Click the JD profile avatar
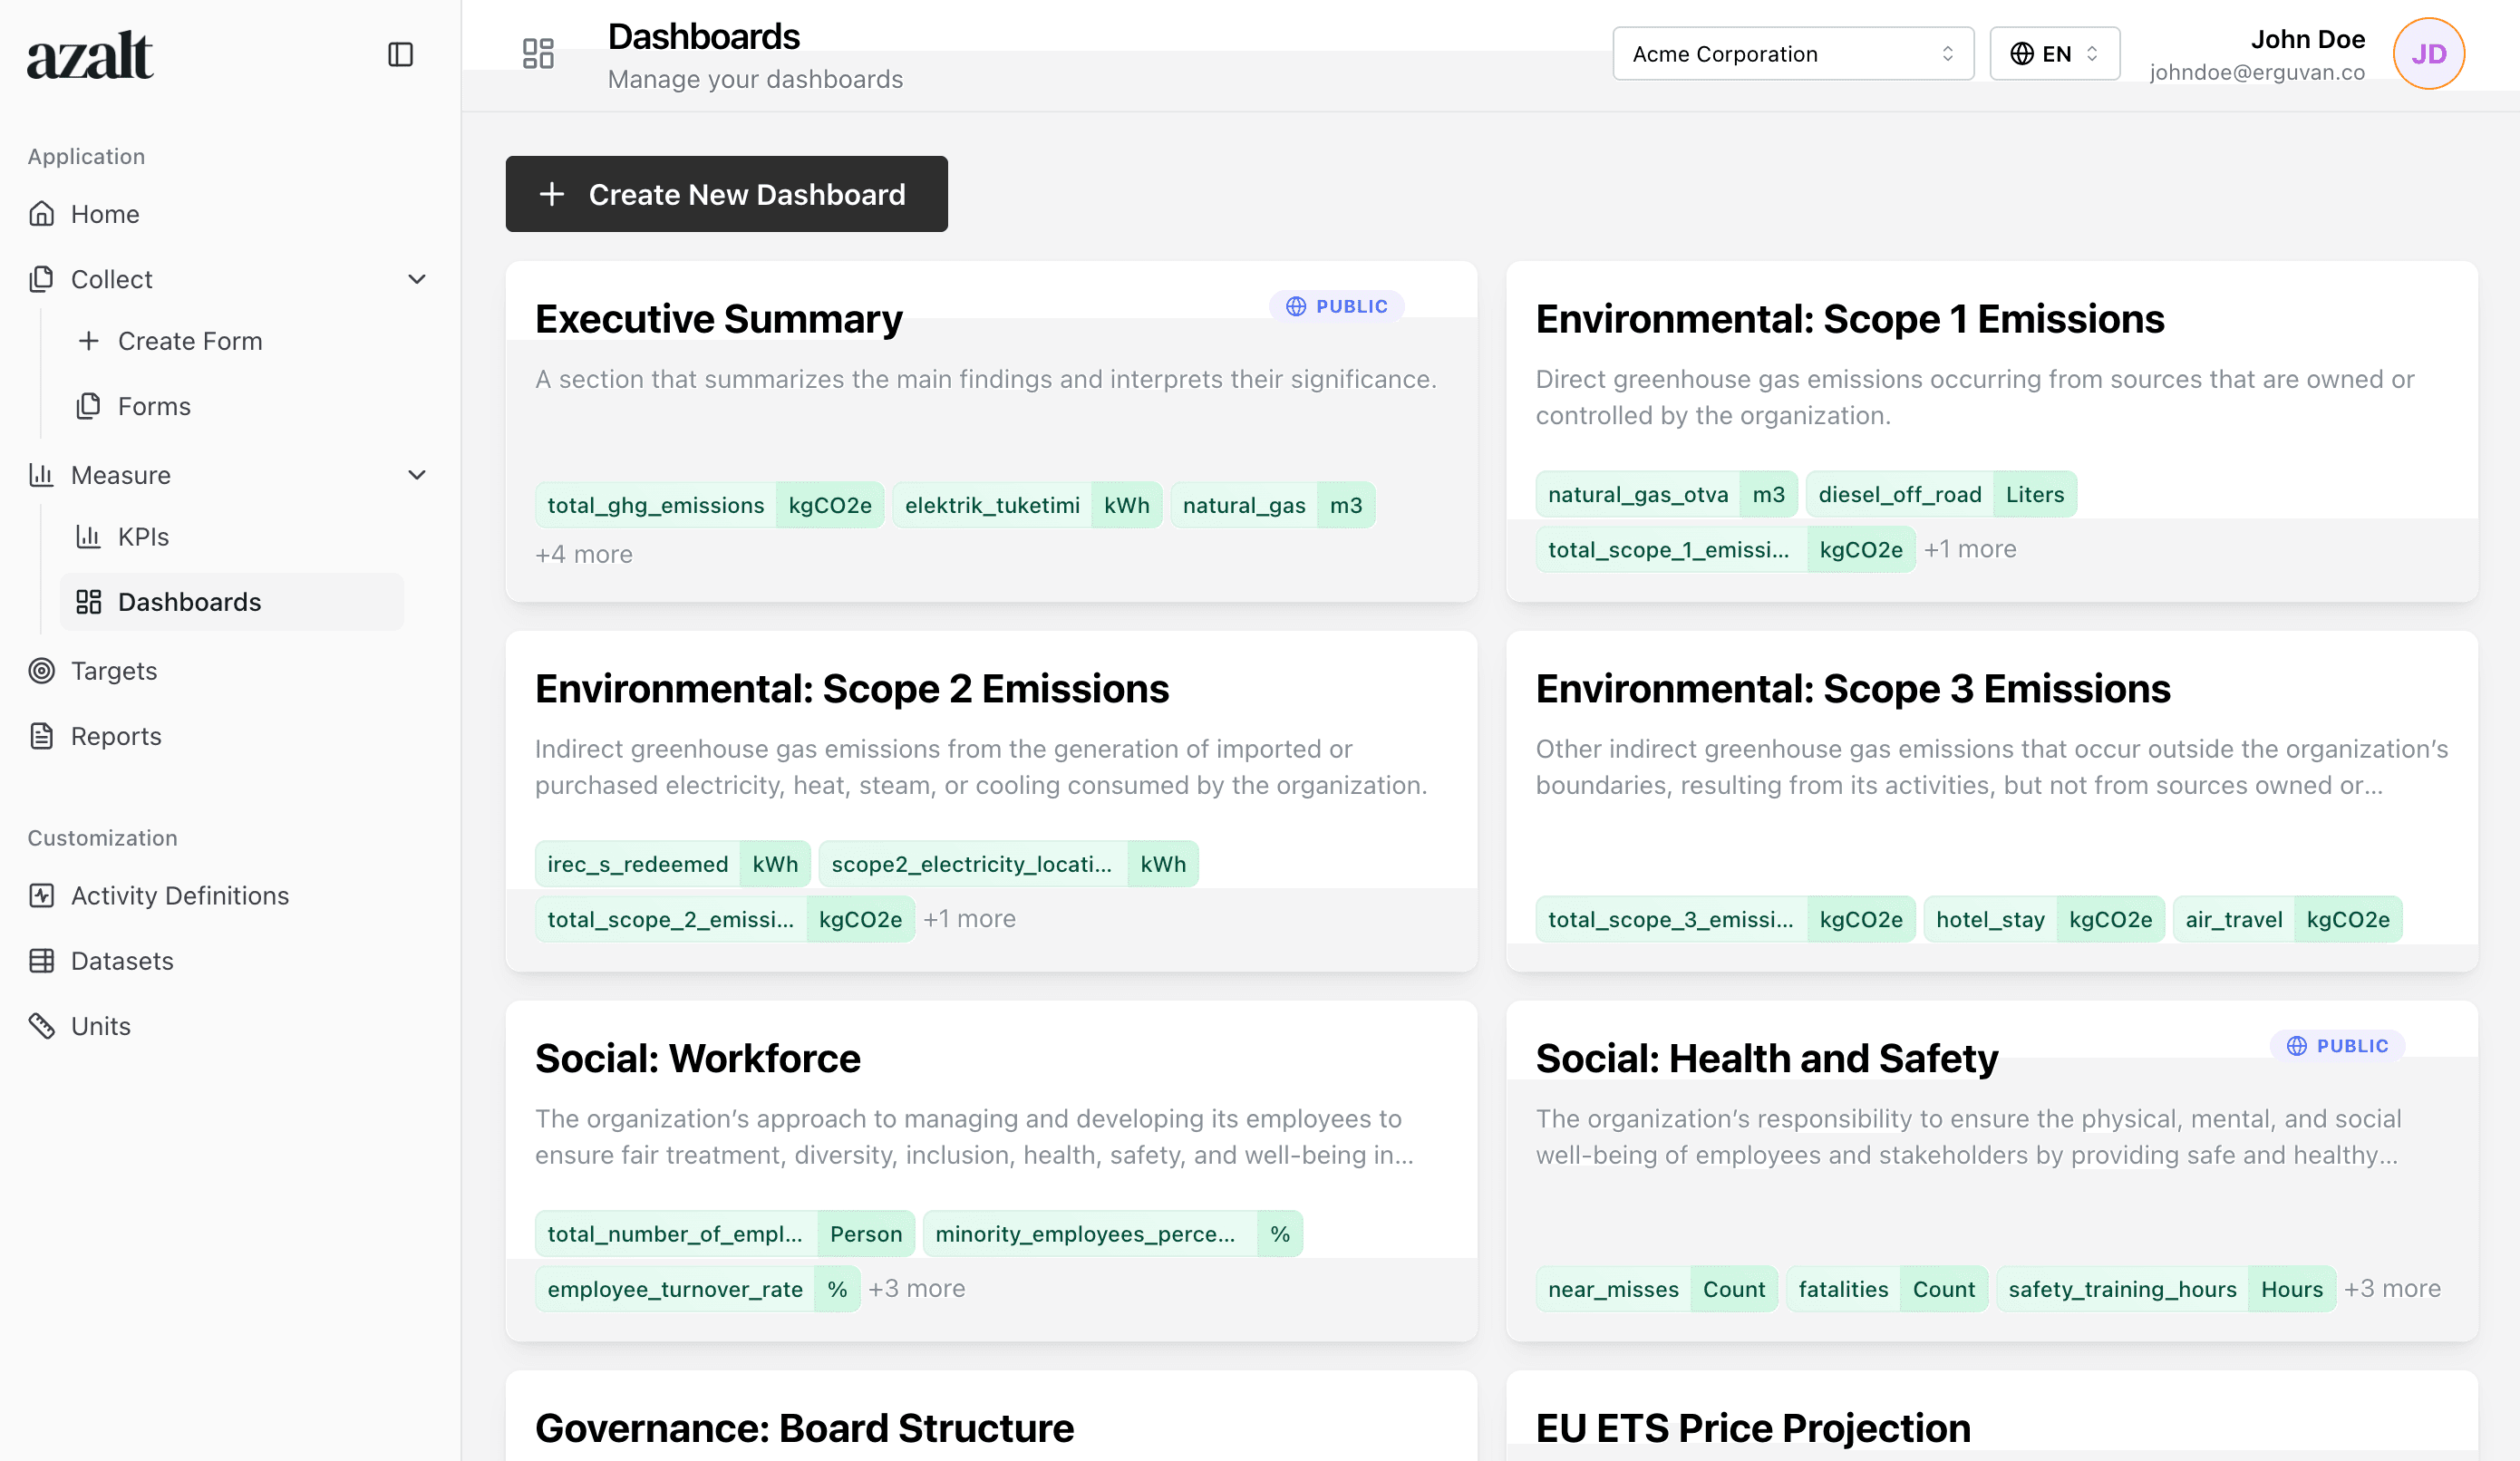 tap(2428, 53)
